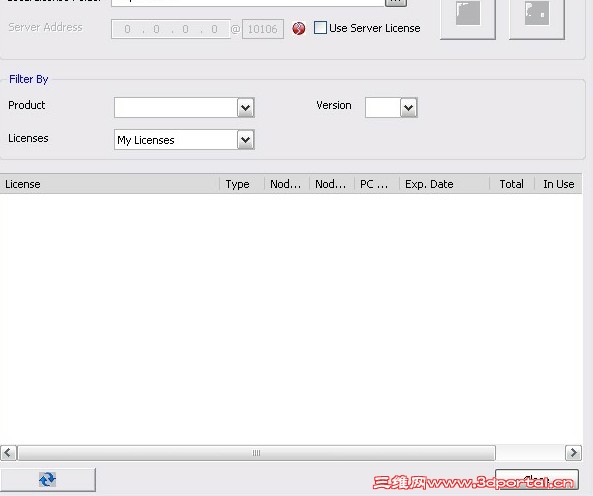Enable the Use Server License checkbox

[x=320, y=28]
